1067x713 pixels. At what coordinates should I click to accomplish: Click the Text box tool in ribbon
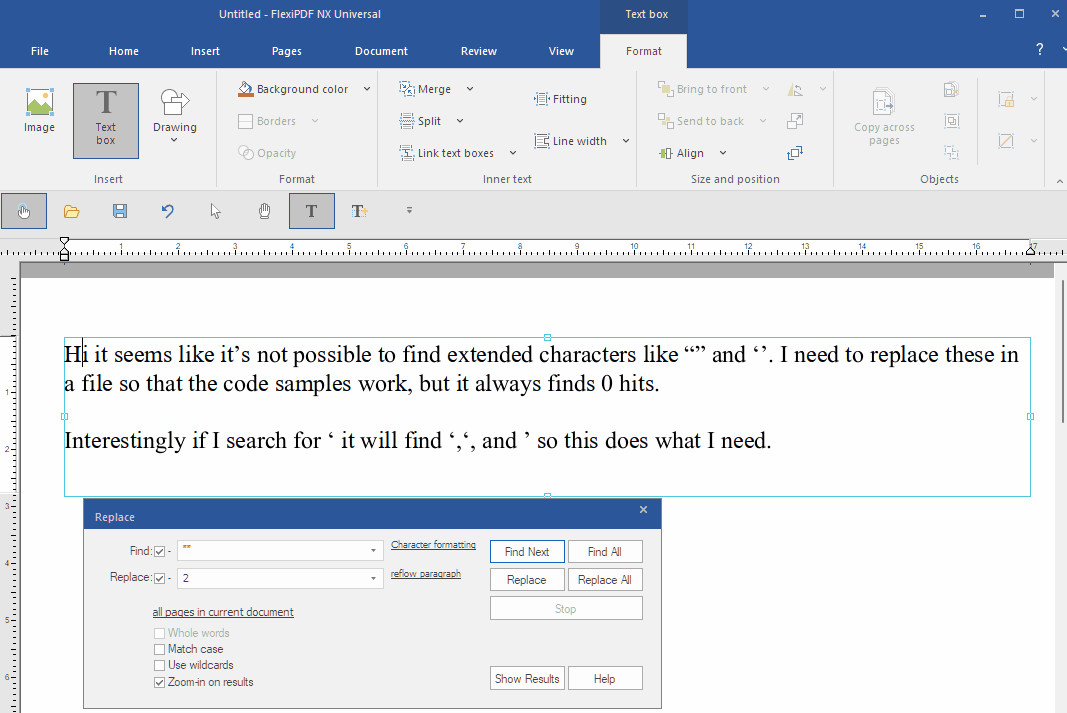point(105,120)
